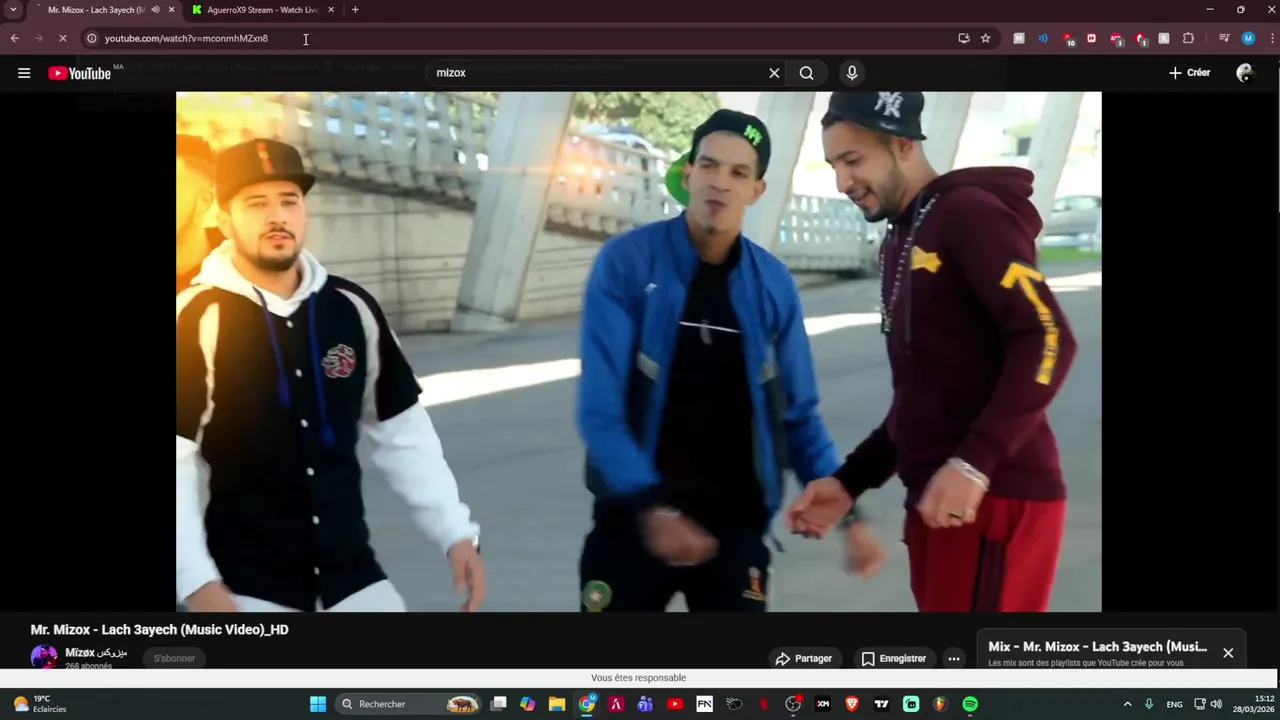Close the Mr. Mizox tab
The height and width of the screenshot is (720, 1280).
coord(171,10)
